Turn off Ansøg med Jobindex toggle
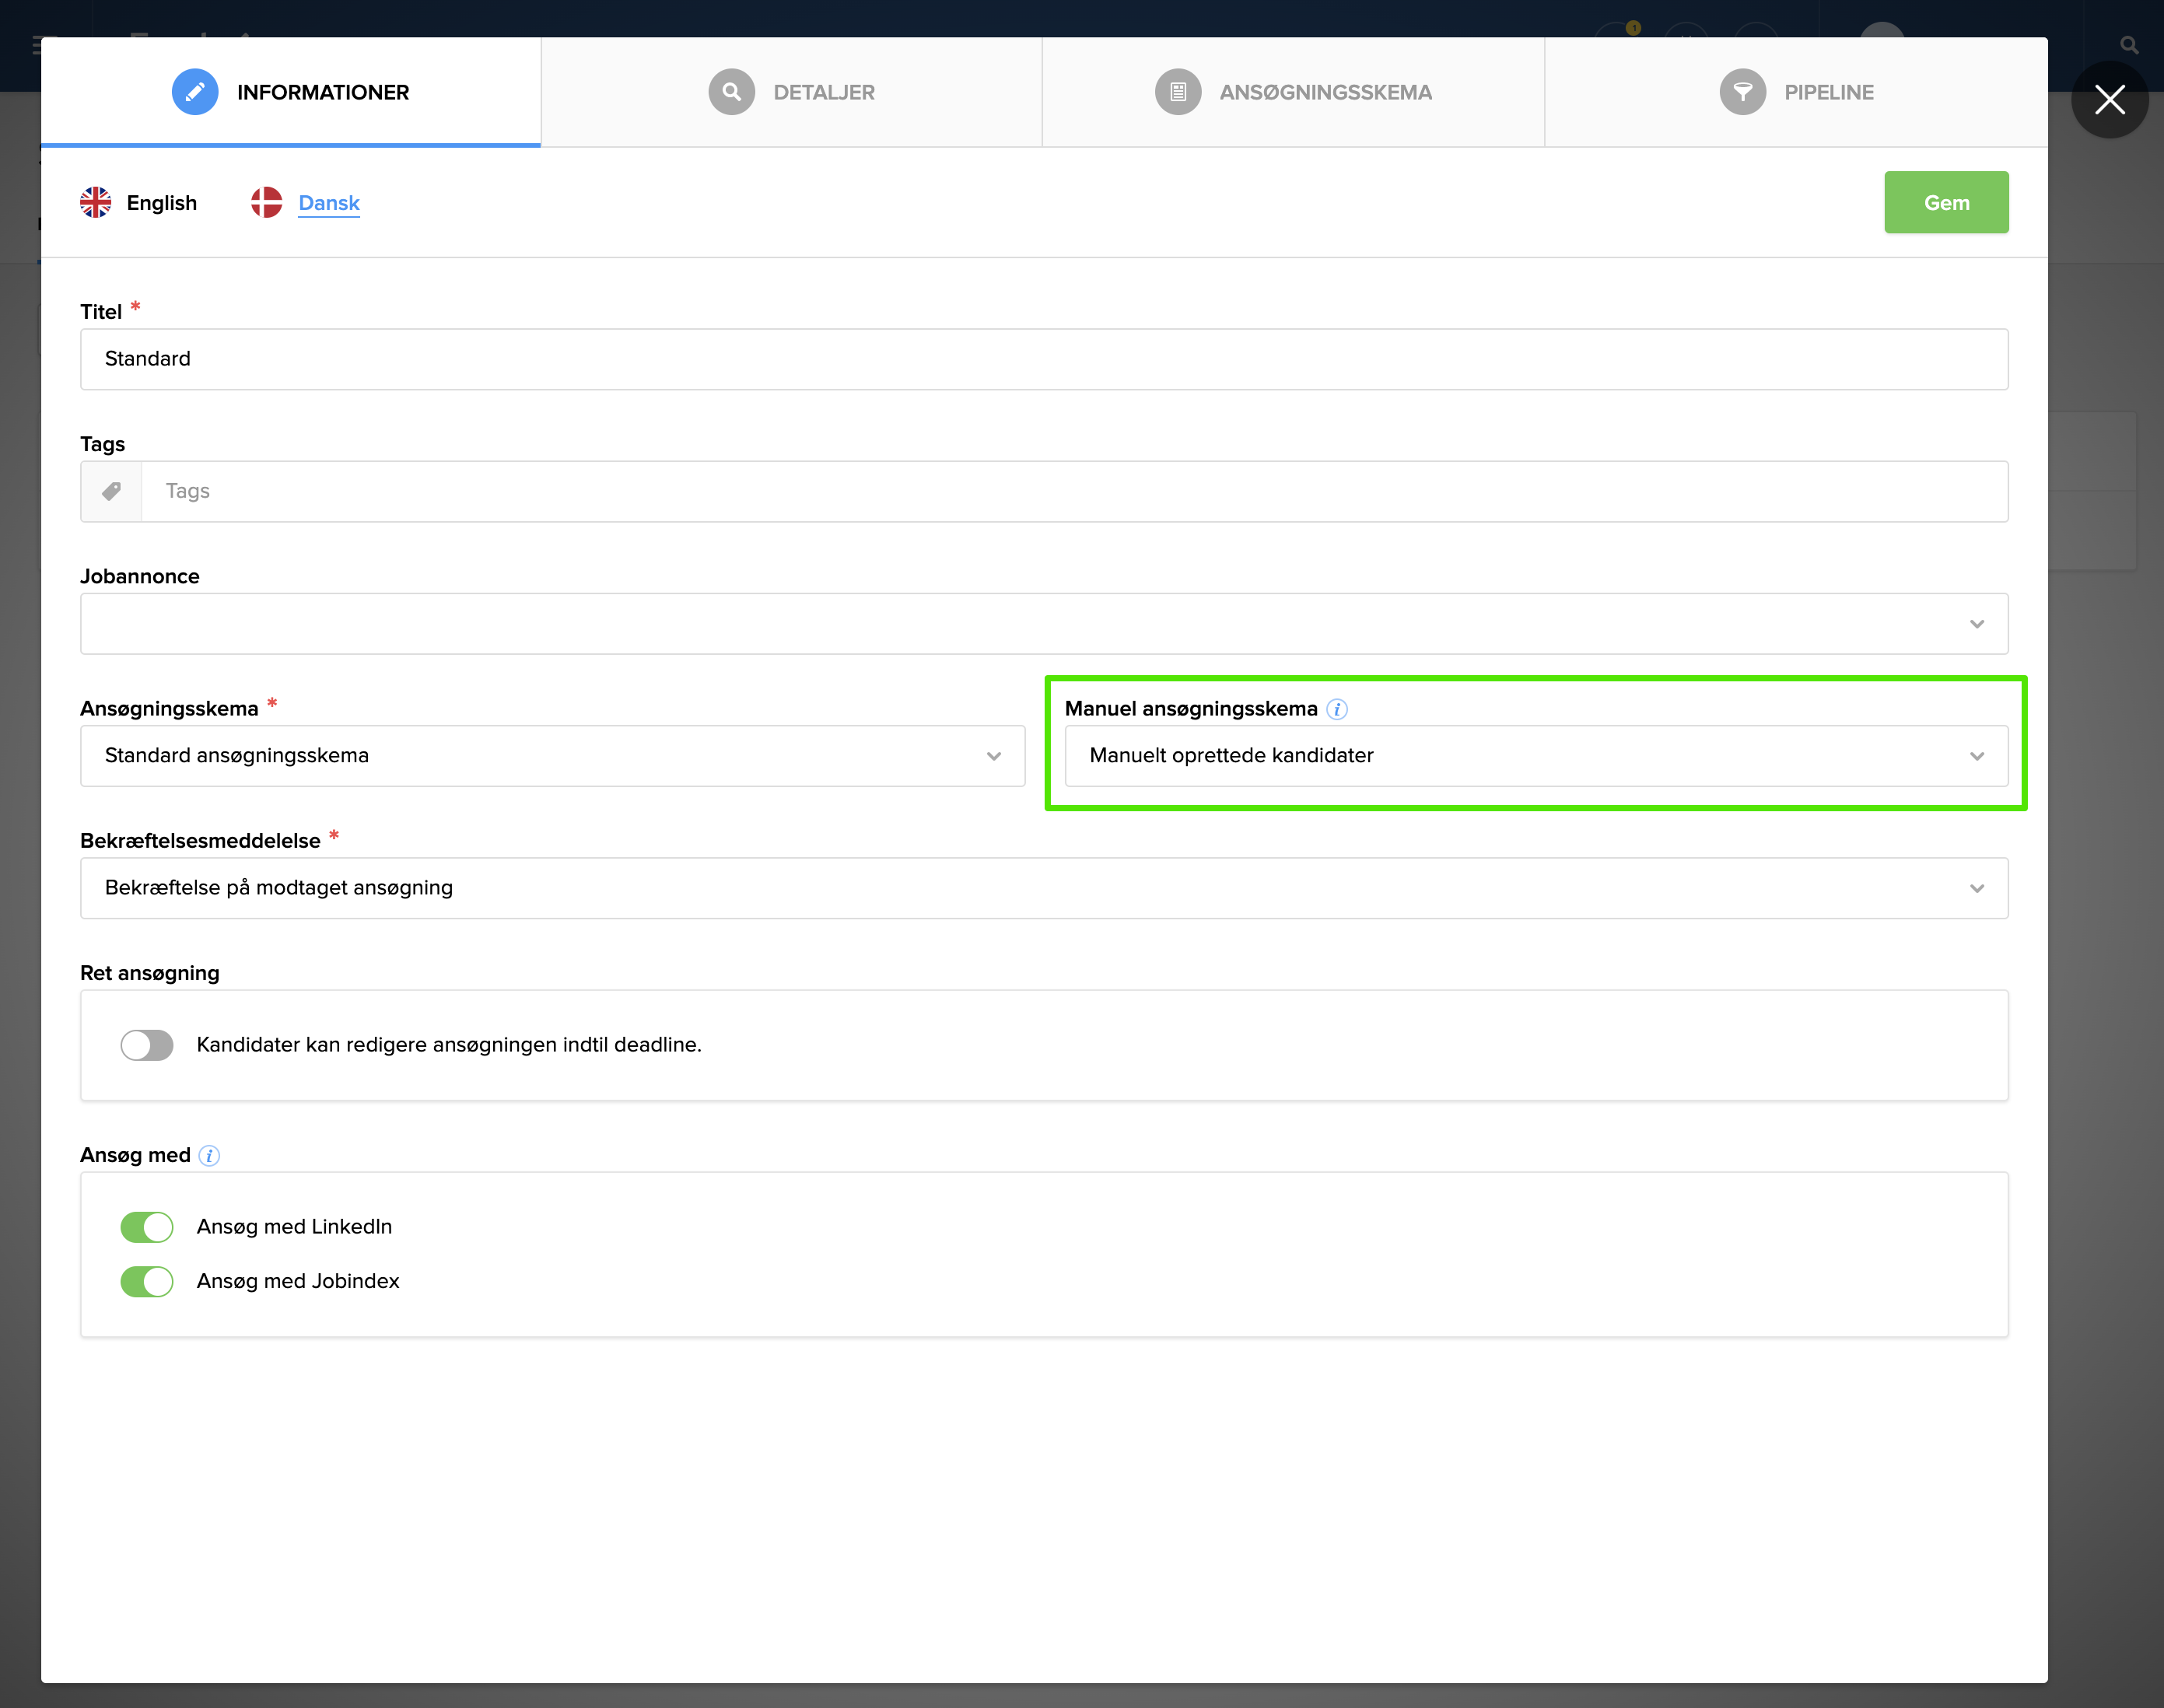 147,1281
